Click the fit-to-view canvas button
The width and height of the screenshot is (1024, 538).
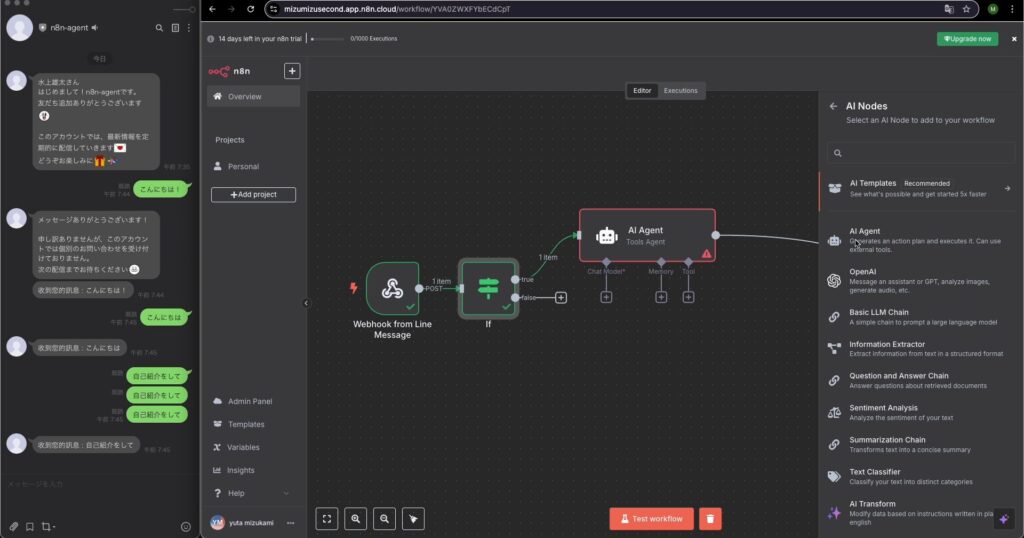click(x=327, y=519)
